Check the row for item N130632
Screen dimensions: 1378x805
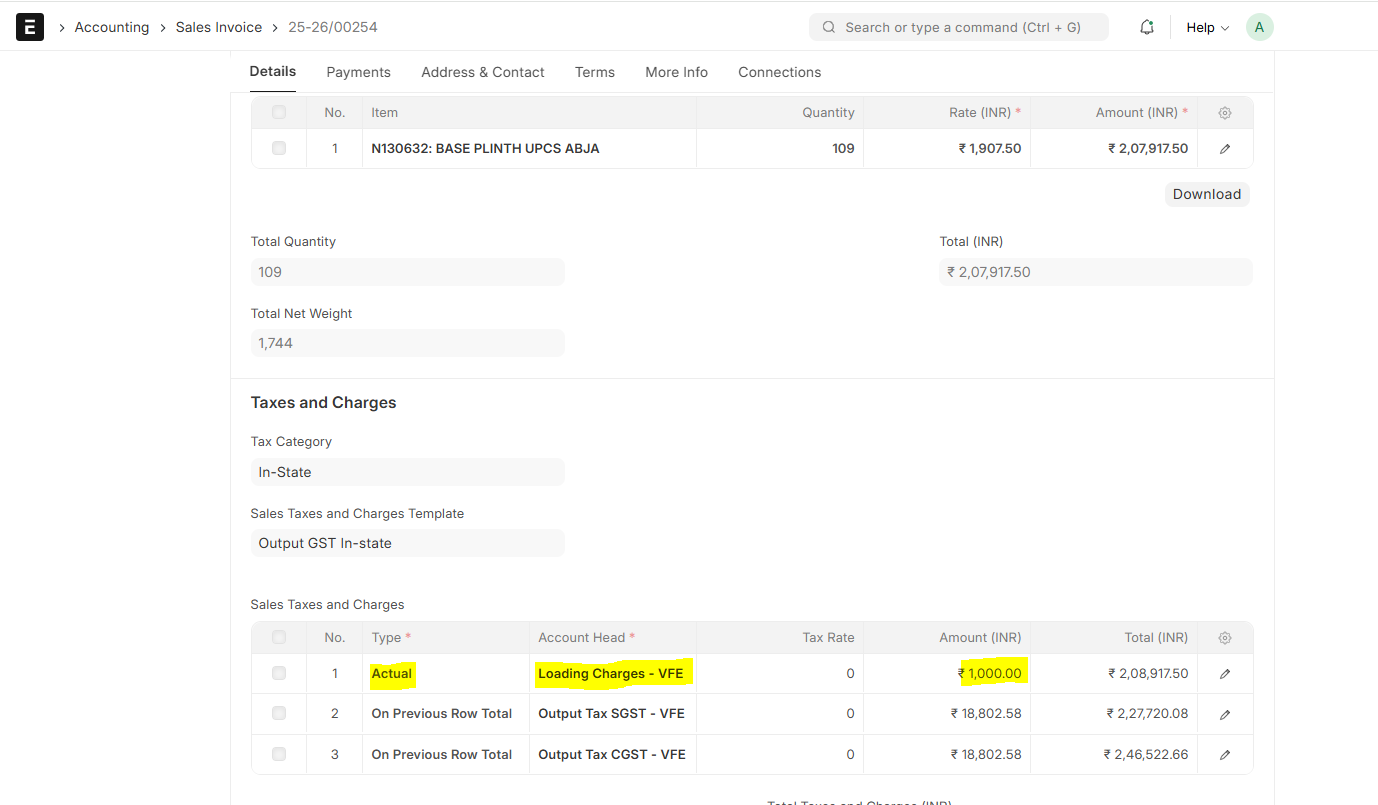click(279, 148)
